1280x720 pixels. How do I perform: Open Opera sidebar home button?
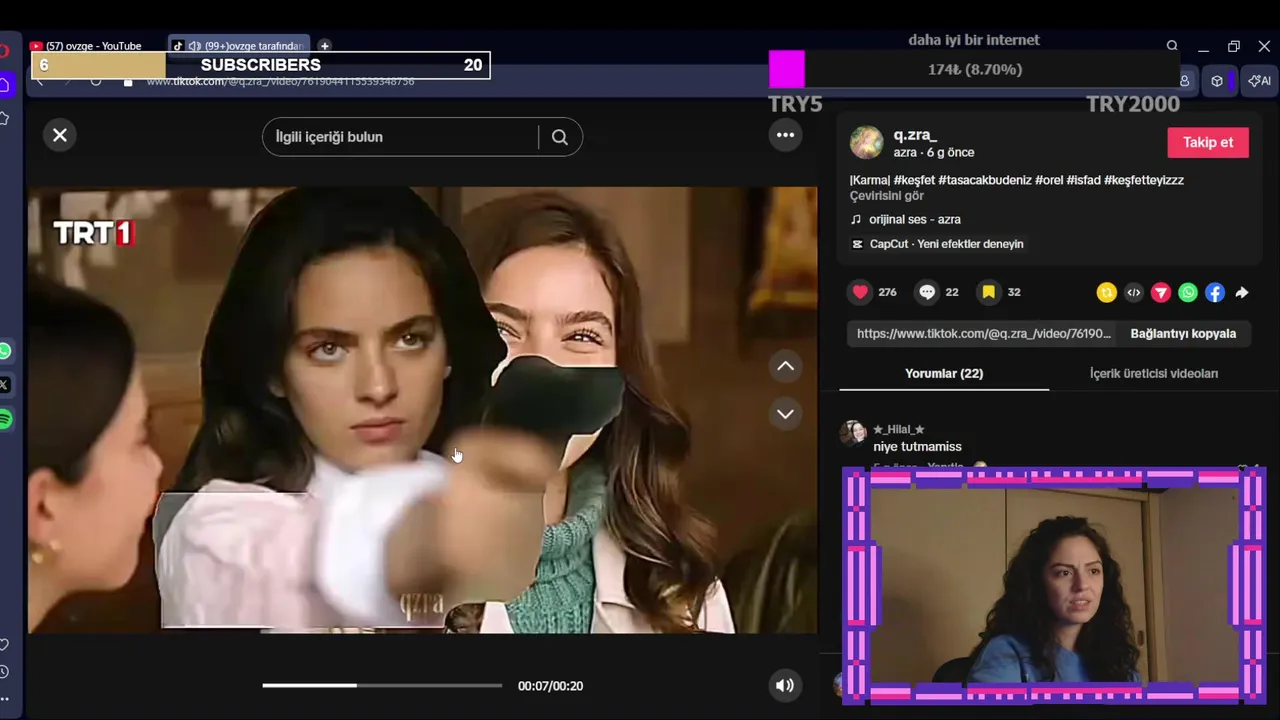click(x=5, y=86)
